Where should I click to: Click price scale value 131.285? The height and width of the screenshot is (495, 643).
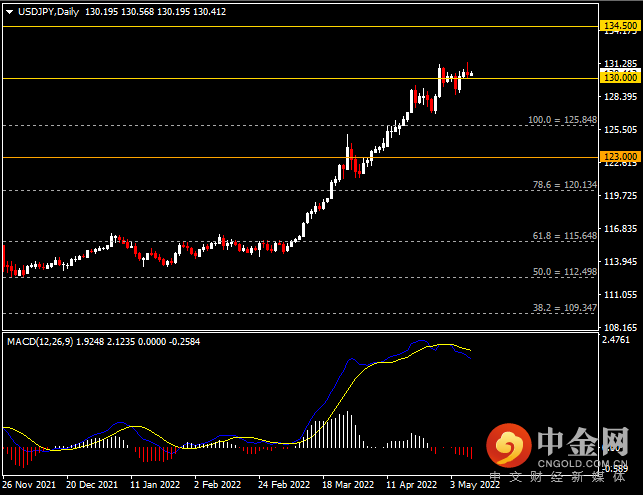(x=621, y=64)
